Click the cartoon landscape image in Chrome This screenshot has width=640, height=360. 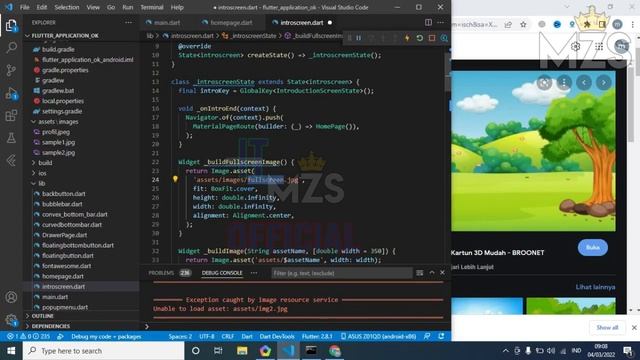533,151
